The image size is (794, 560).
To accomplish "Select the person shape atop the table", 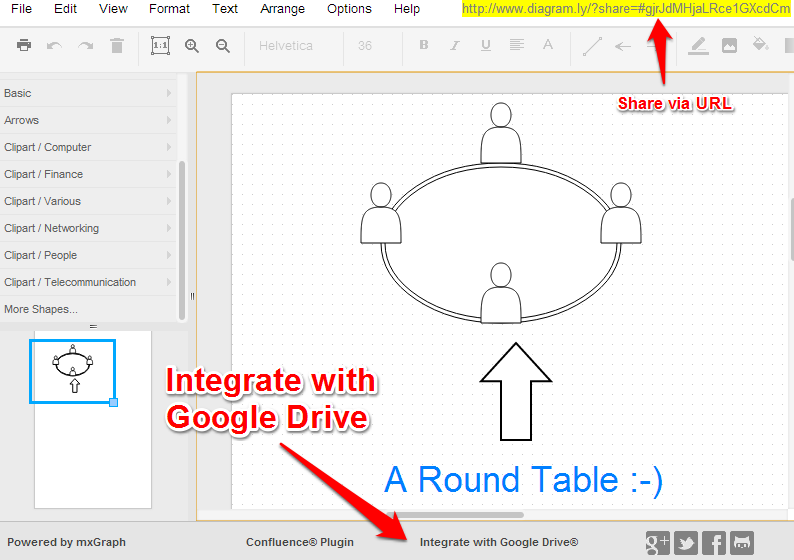I will point(501,133).
